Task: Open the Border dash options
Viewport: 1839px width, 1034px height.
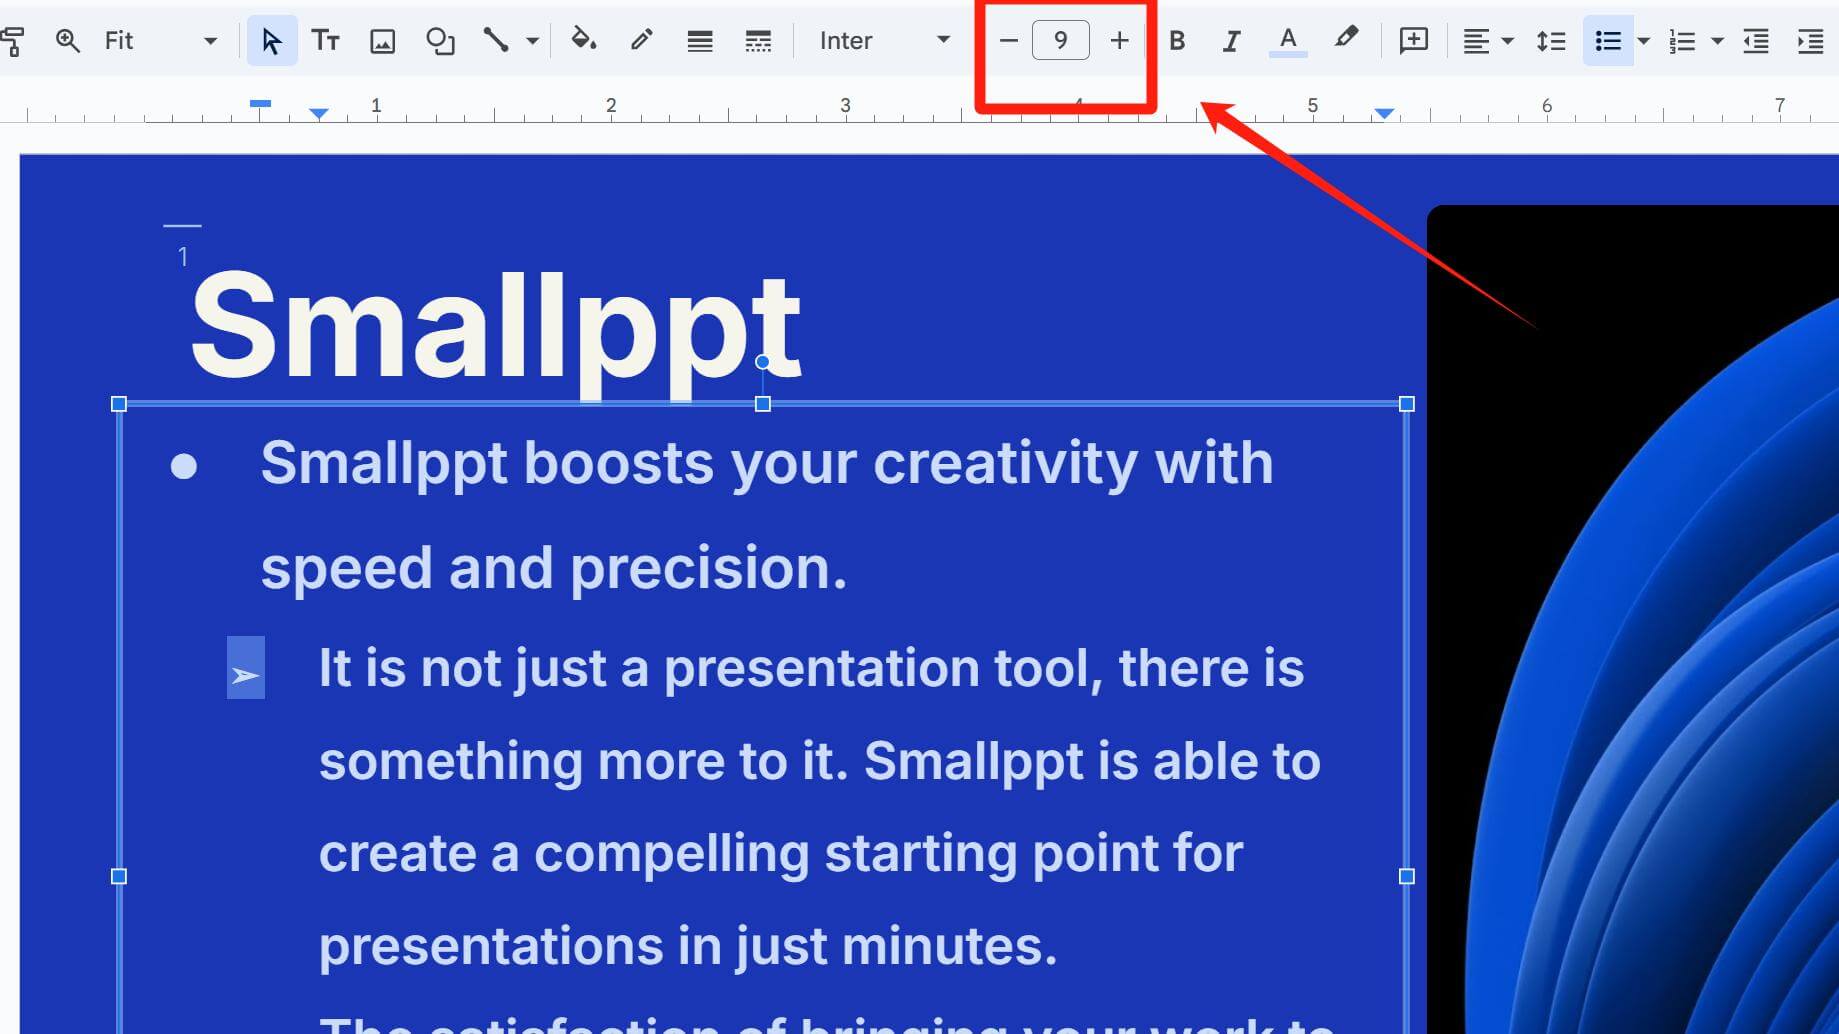Action: (758, 41)
